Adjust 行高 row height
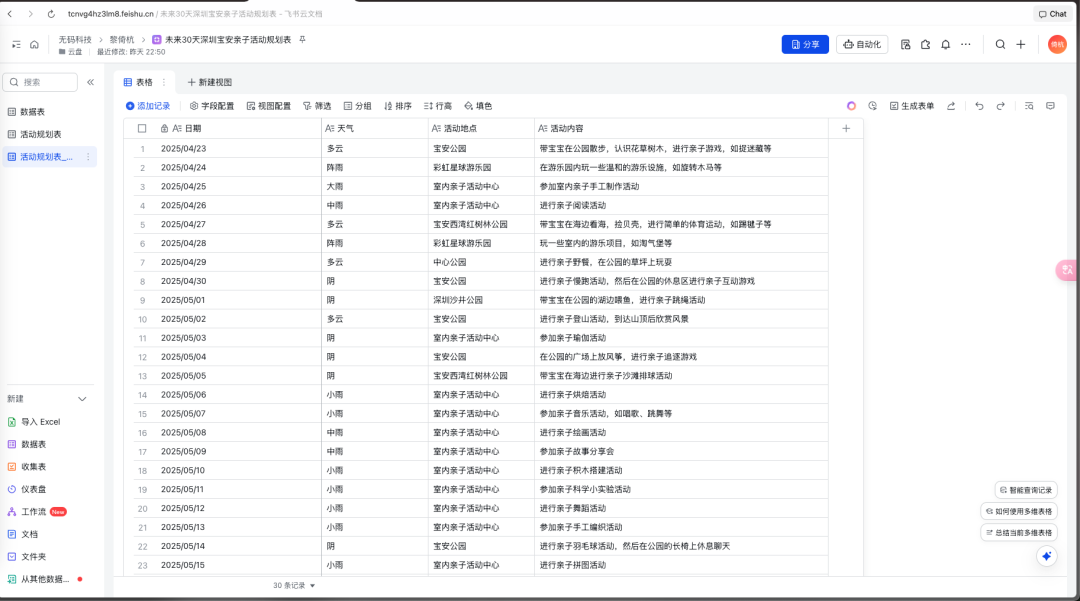 pyautogui.click(x=440, y=105)
